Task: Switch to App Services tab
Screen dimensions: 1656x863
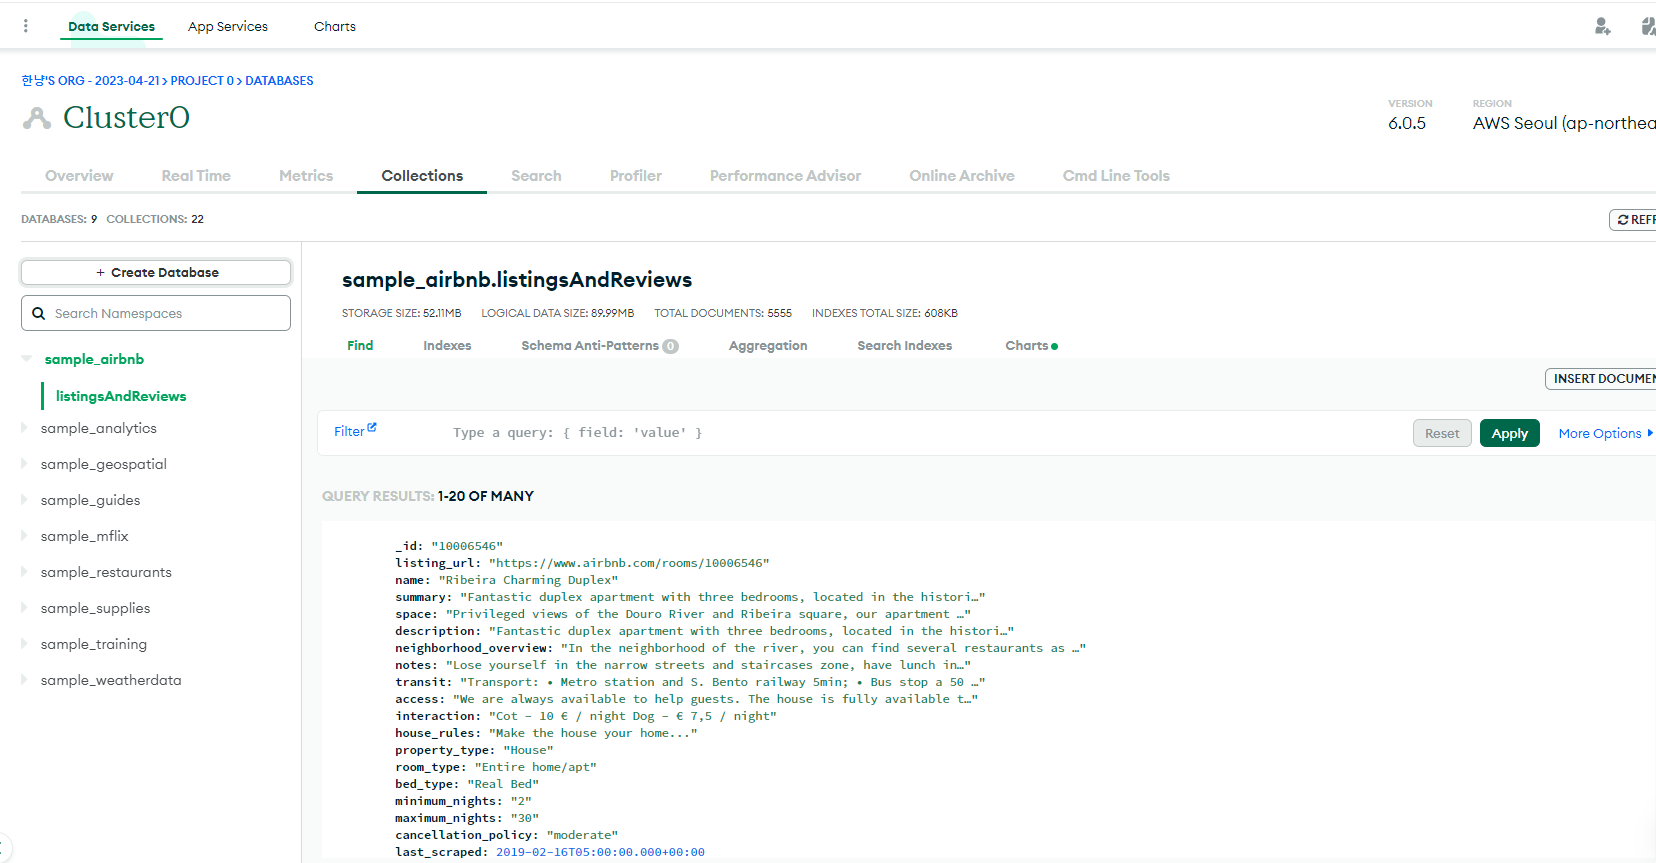Action: (228, 26)
